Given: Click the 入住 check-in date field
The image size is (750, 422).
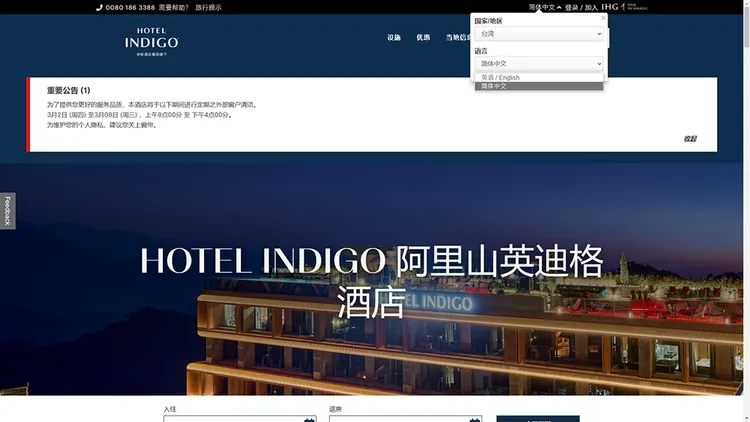Looking at the screenshot, I should click(x=240, y=419).
